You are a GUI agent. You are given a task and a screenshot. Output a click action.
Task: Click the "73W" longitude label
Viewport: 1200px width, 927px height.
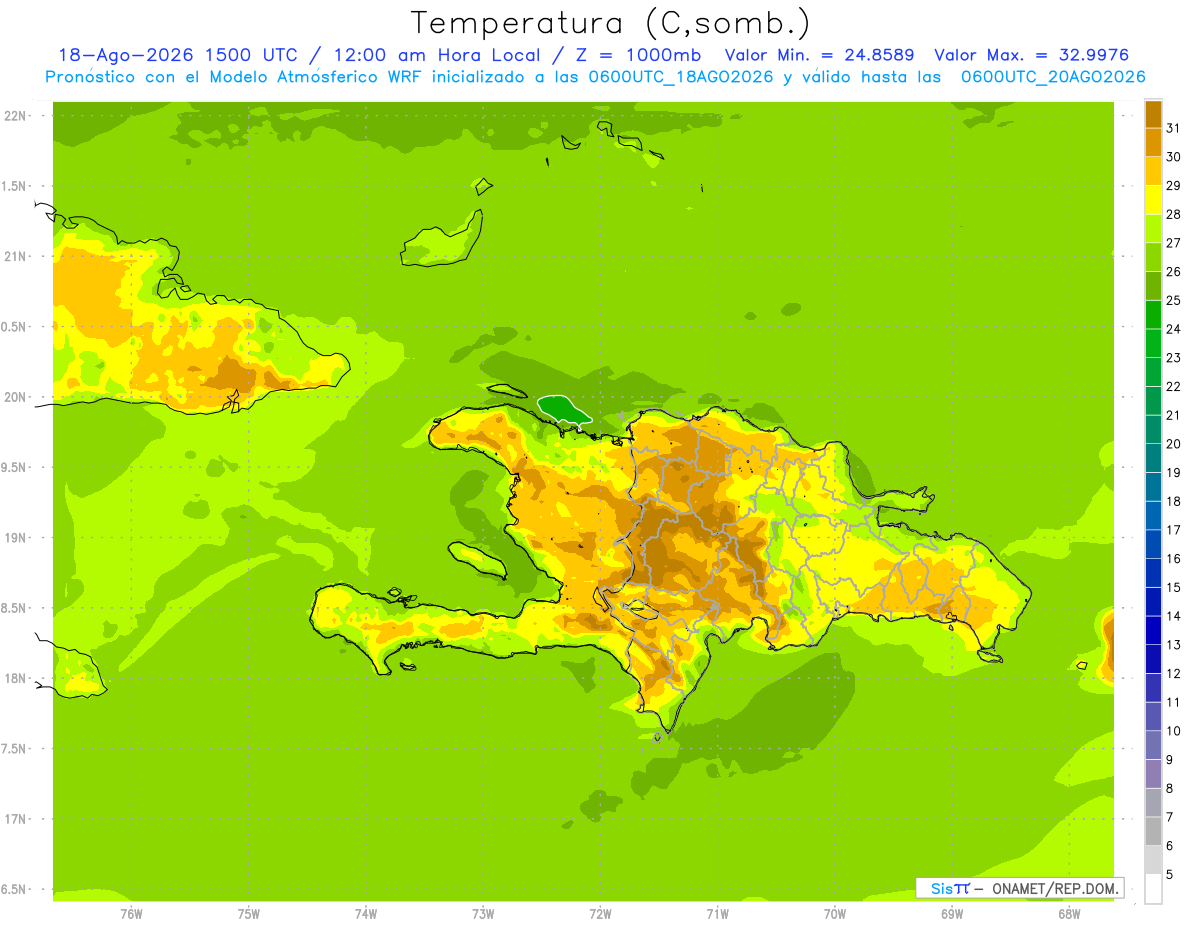coord(483,914)
